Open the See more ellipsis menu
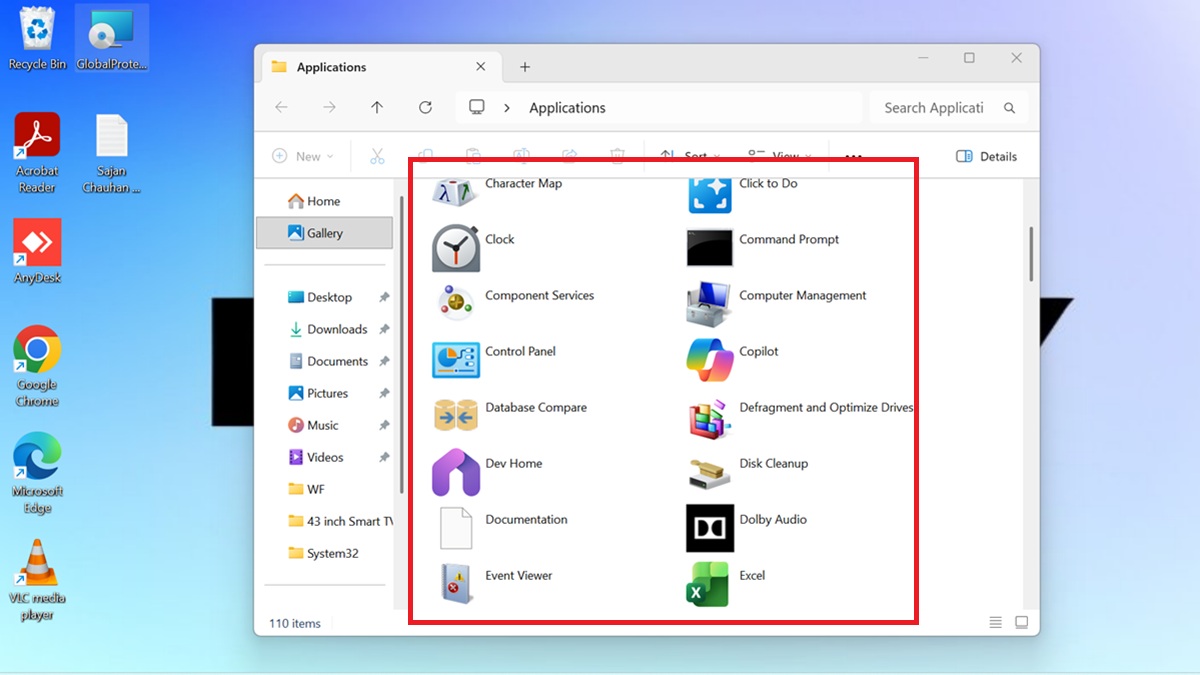The width and height of the screenshot is (1200, 675). [853, 157]
